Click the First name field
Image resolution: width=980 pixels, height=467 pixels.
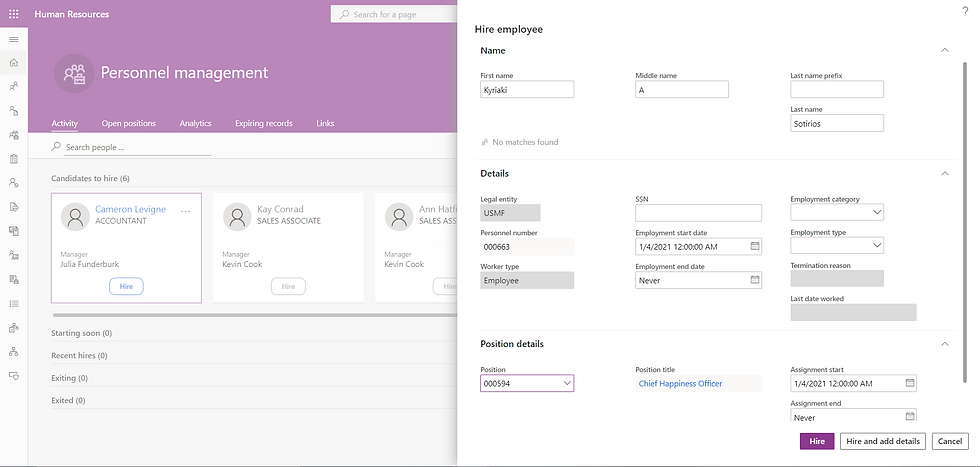tap(527, 89)
